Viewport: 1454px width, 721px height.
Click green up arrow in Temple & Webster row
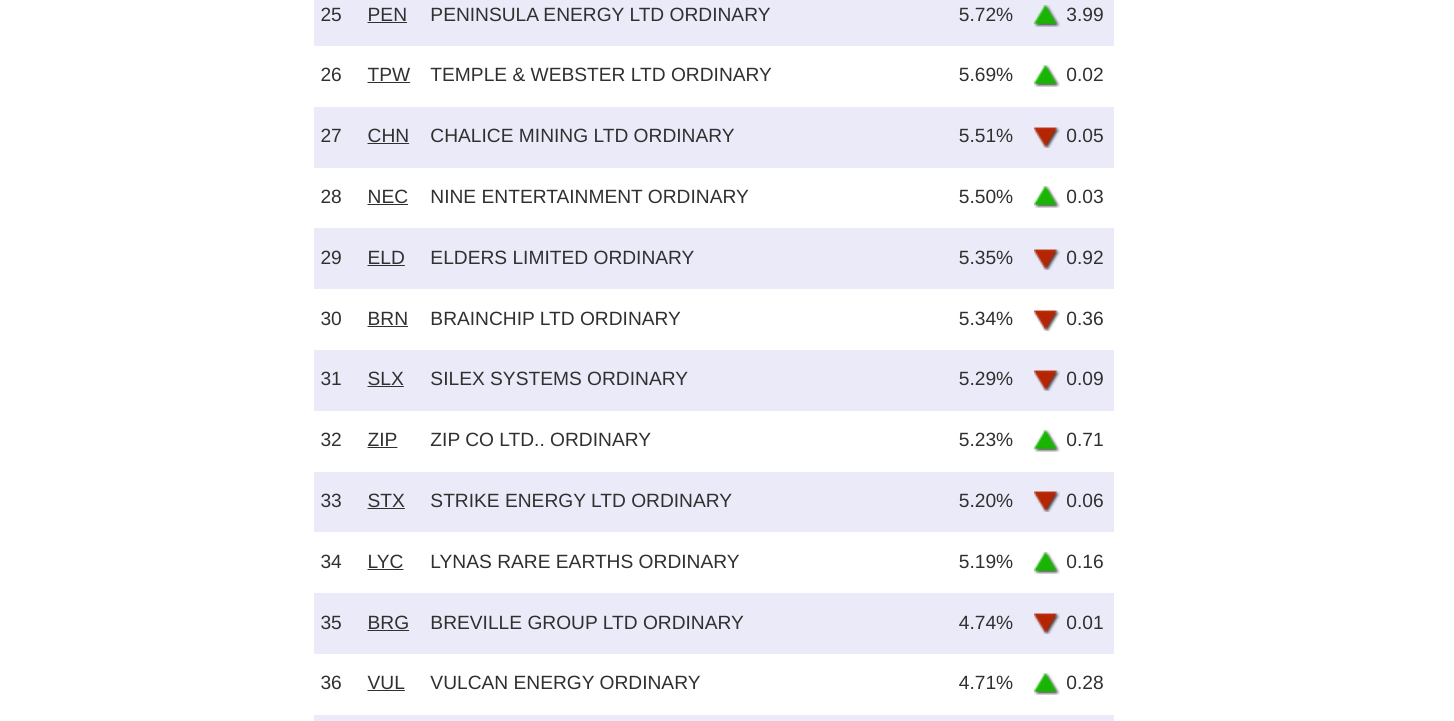click(x=1046, y=76)
